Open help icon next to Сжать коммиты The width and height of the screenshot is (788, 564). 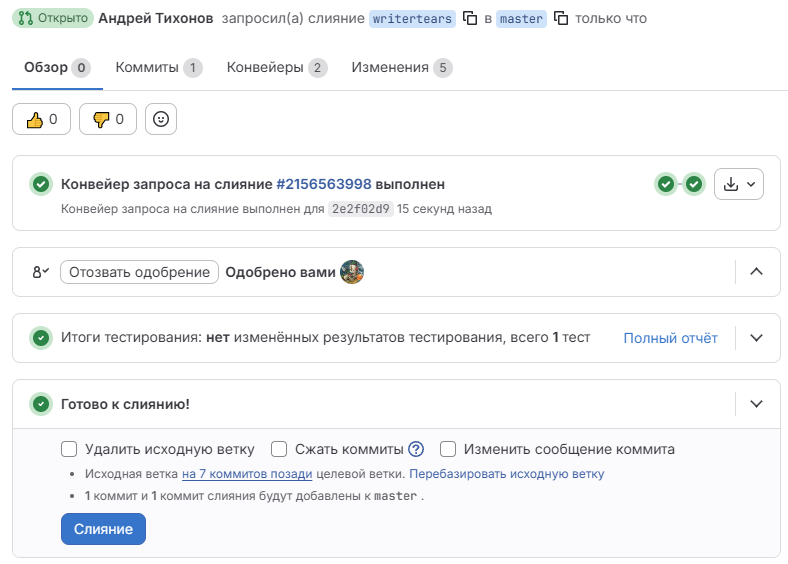pos(416,449)
